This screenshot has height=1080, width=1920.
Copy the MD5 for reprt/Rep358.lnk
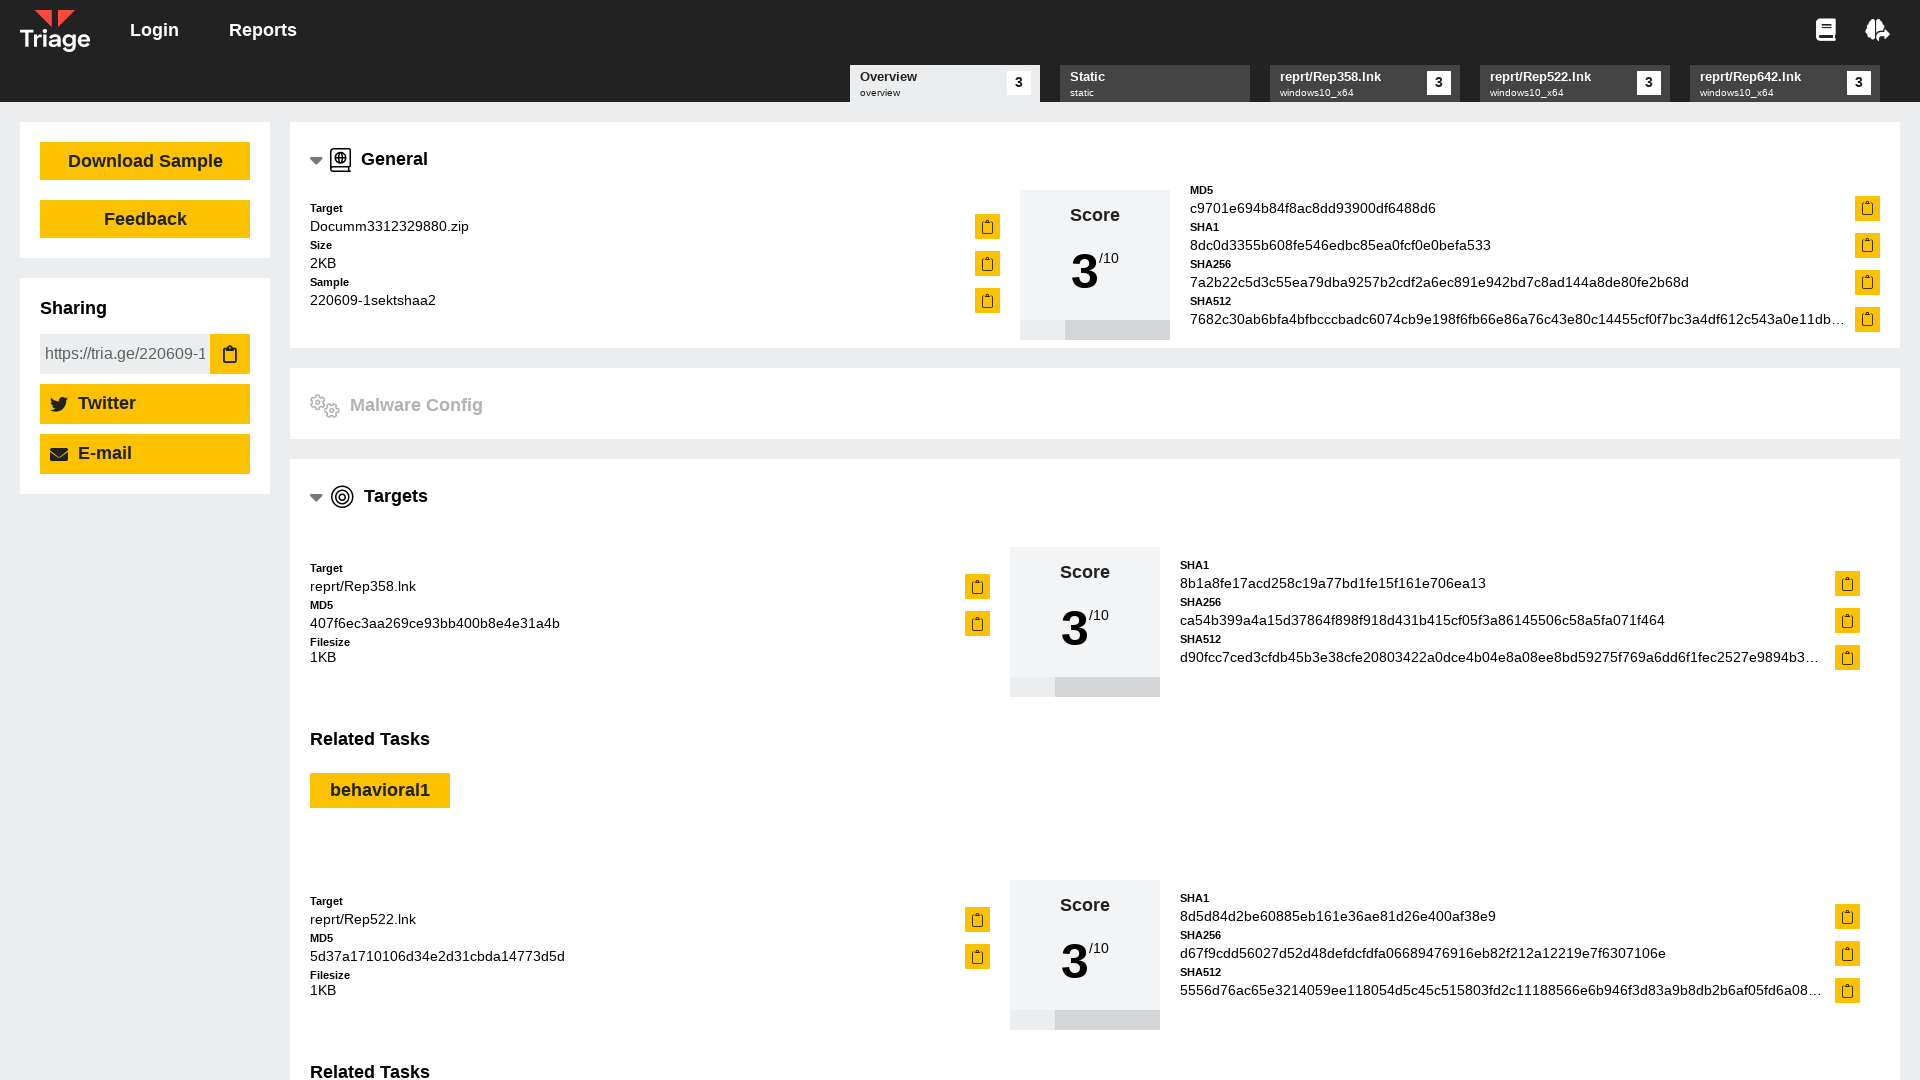977,623
